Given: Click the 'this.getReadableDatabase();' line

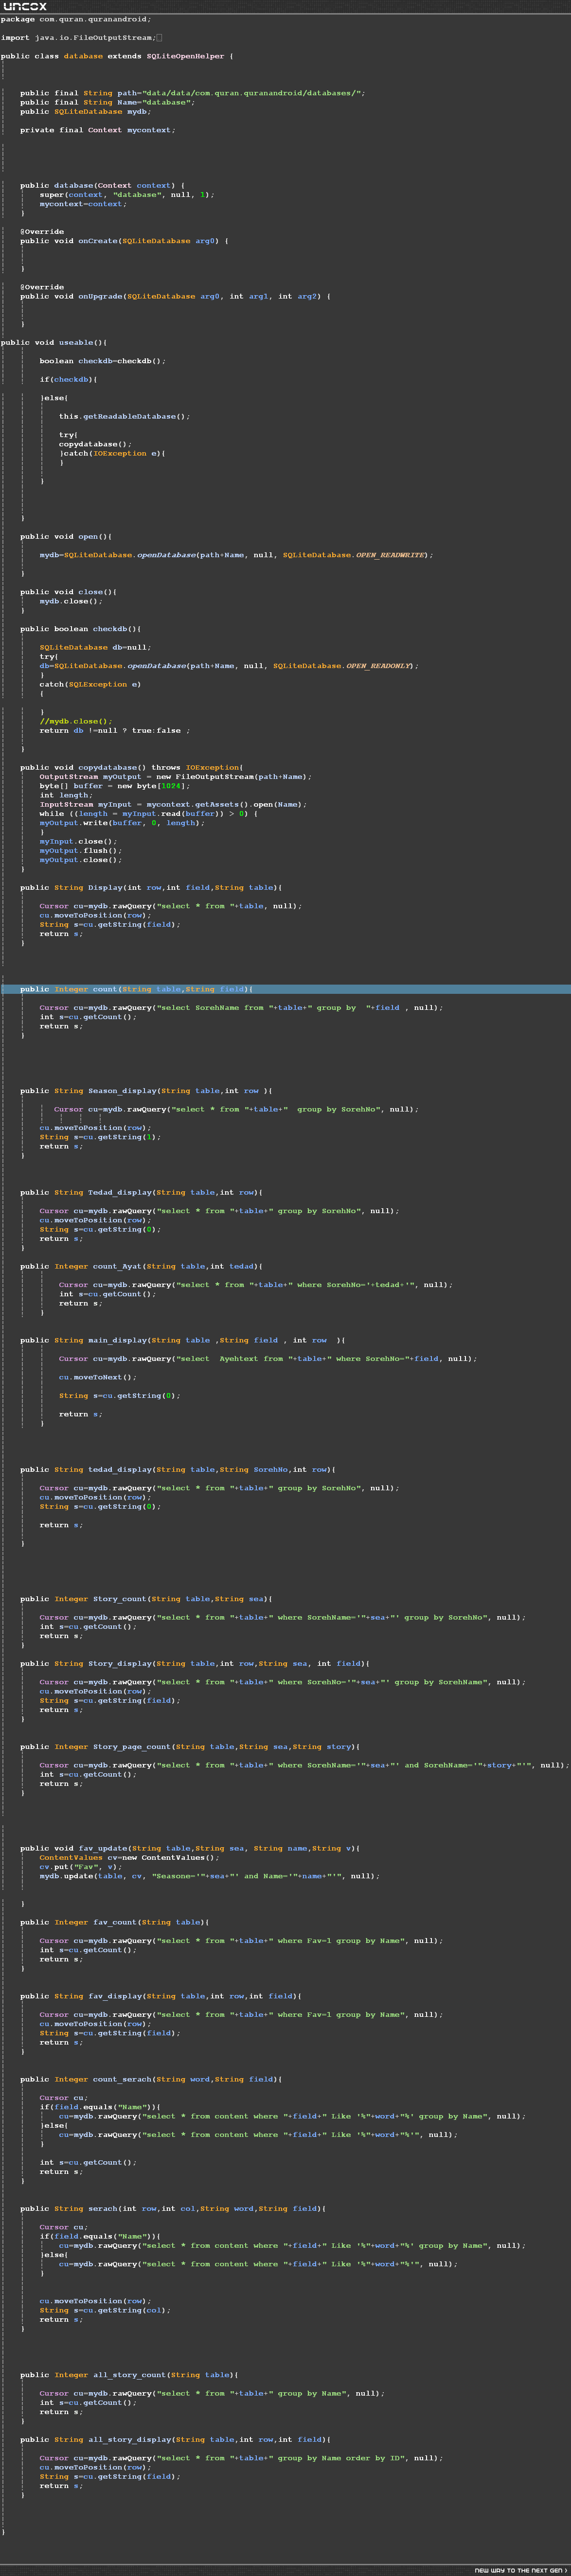Looking at the screenshot, I should [x=124, y=416].
